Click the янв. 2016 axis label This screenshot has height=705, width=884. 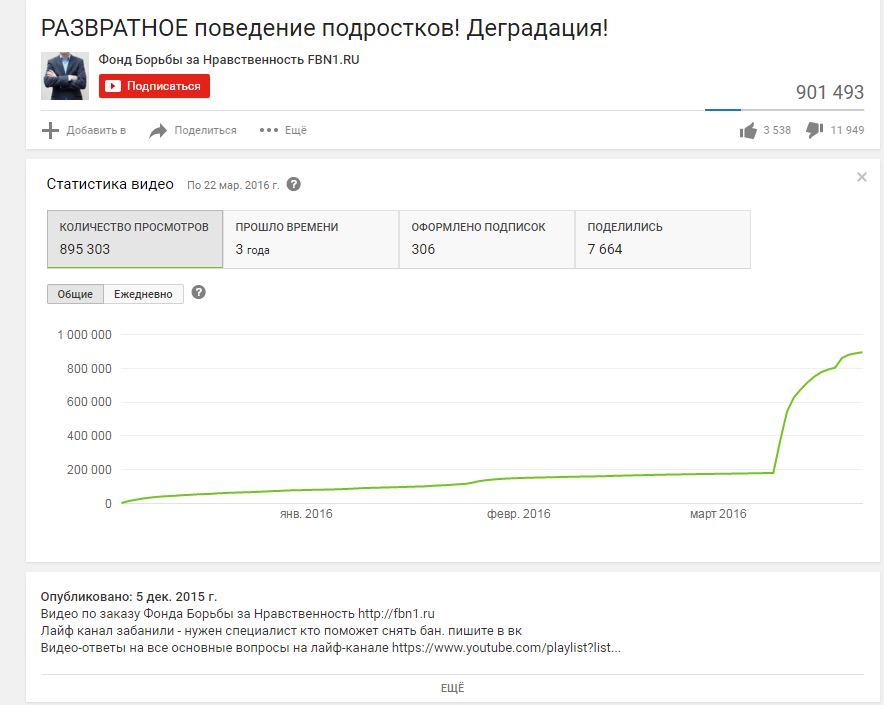[x=306, y=514]
